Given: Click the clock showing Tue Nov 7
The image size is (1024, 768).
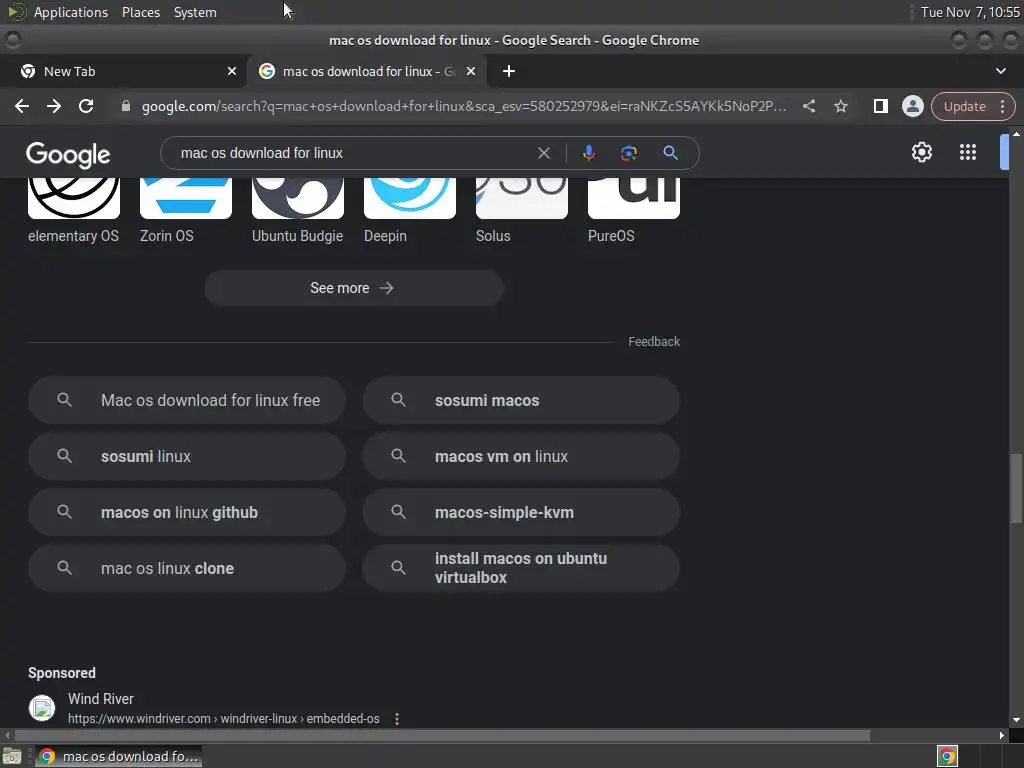Looking at the screenshot, I should [970, 12].
